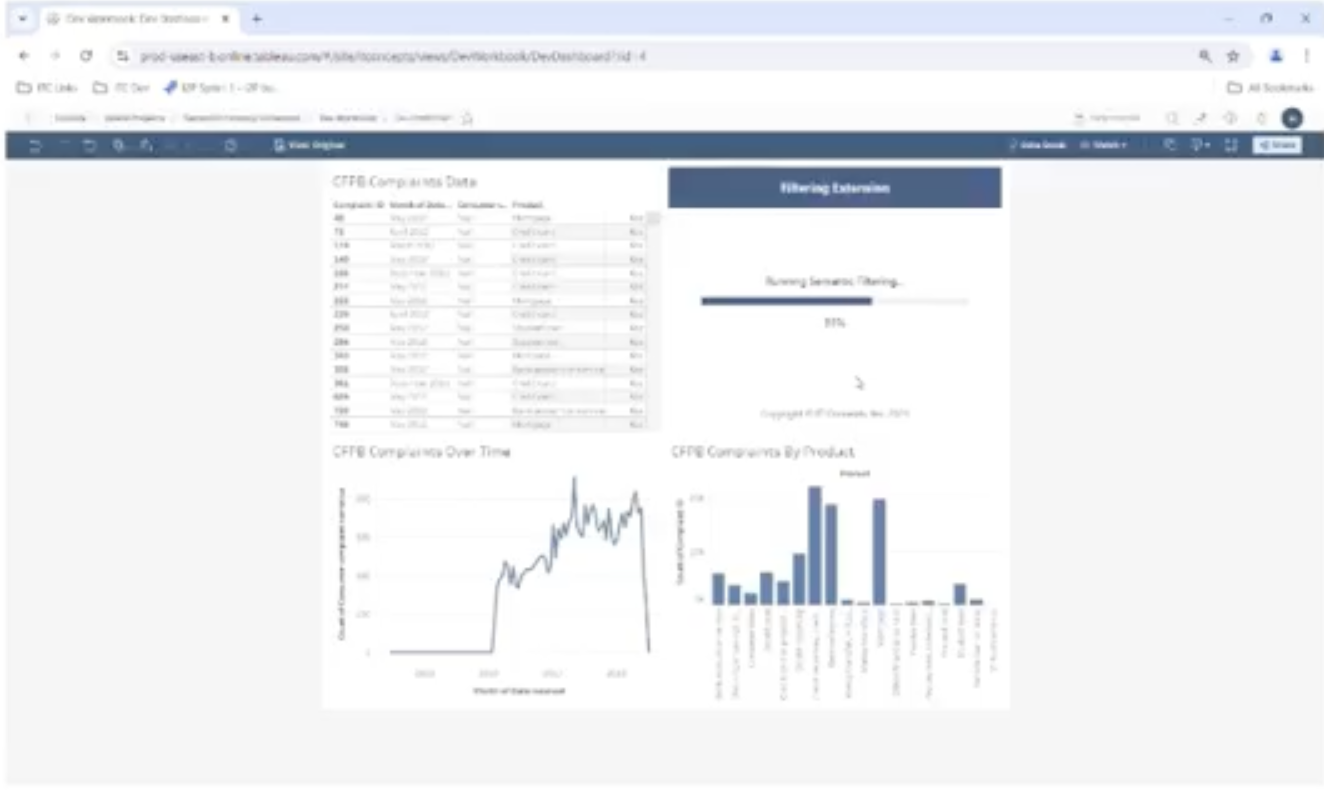Viewport: 1324px width, 792px height.
Task: Toggle full screen mode icon
Action: [1231, 146]
